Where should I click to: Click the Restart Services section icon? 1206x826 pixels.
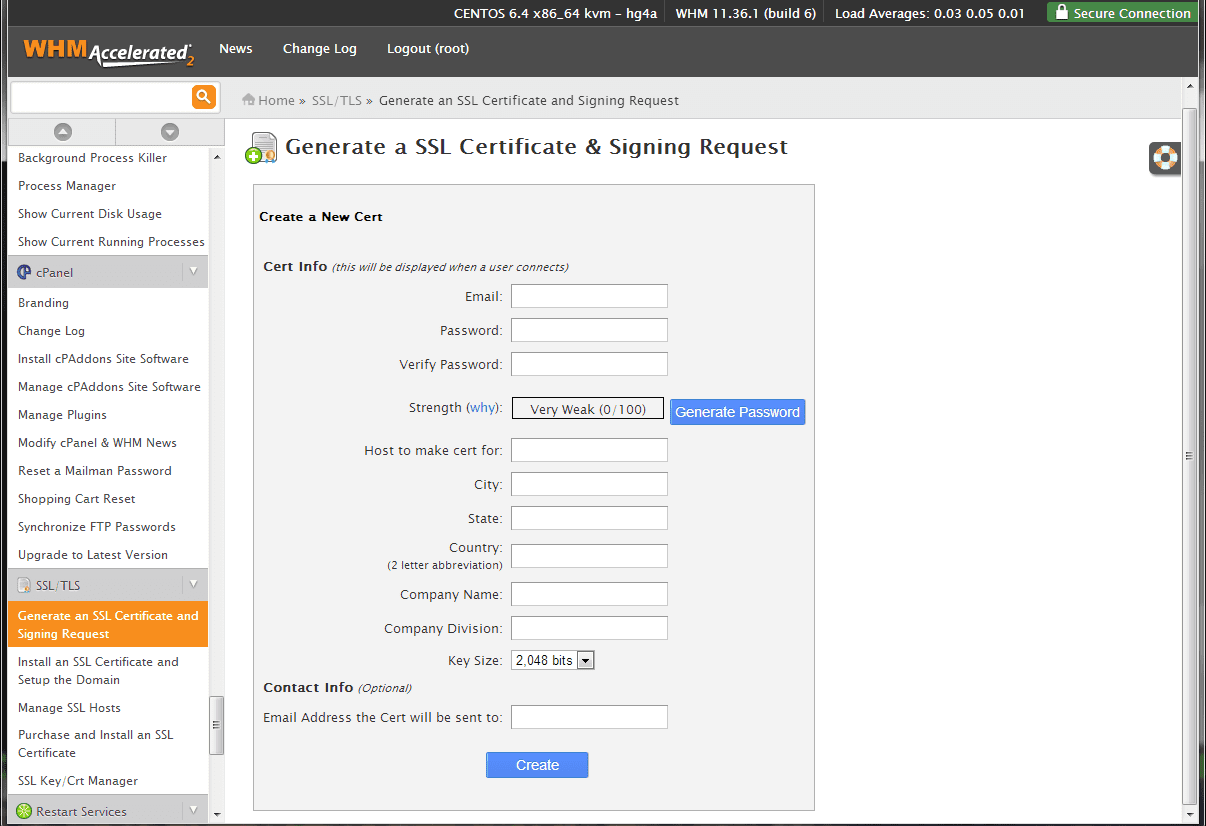24,811
